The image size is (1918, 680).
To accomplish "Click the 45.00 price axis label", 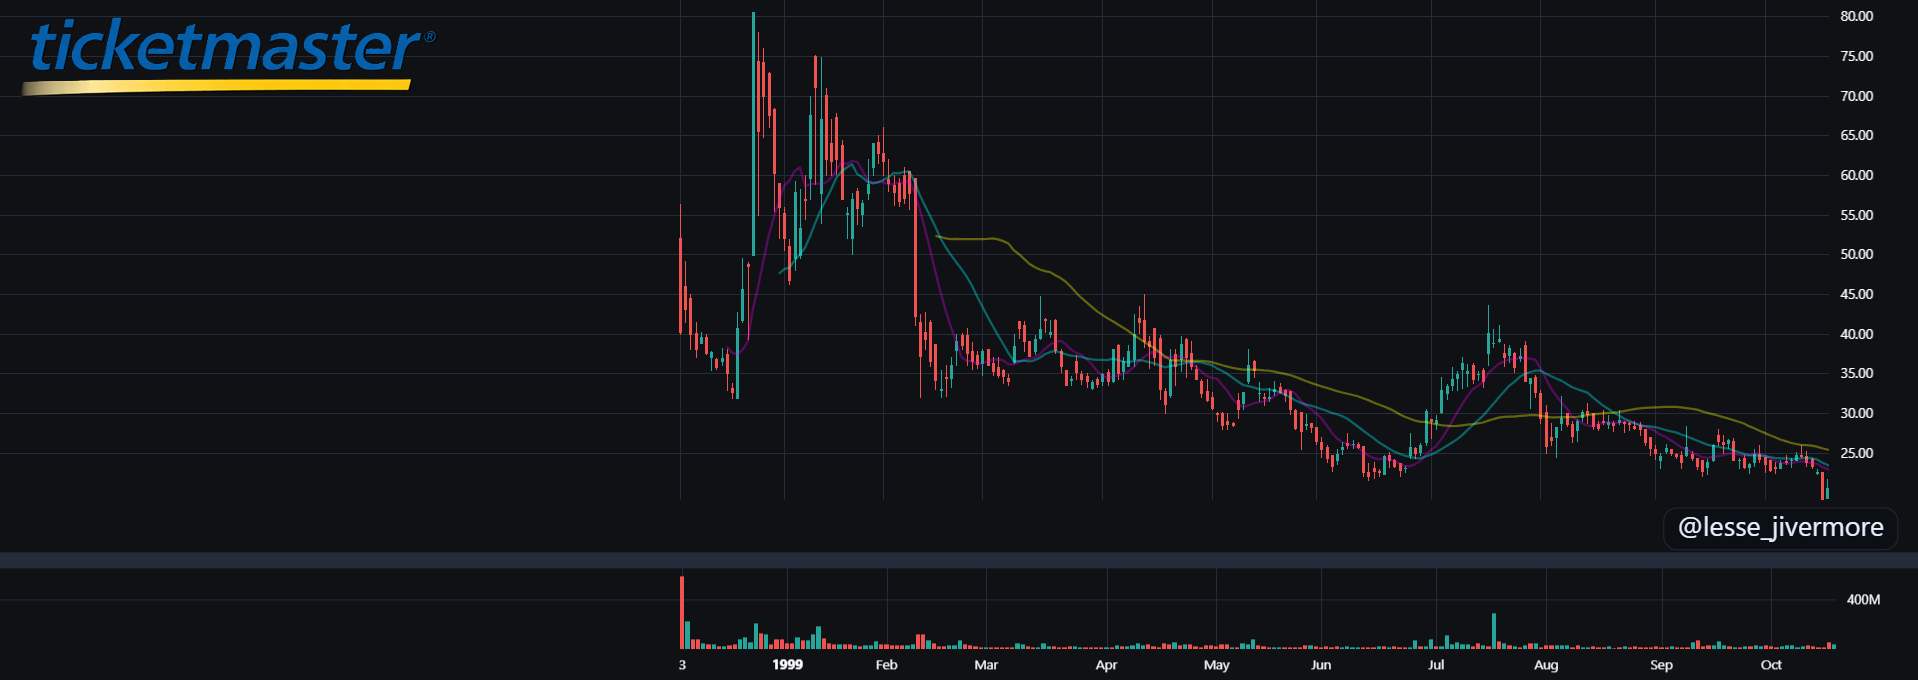I will 1856,294.
